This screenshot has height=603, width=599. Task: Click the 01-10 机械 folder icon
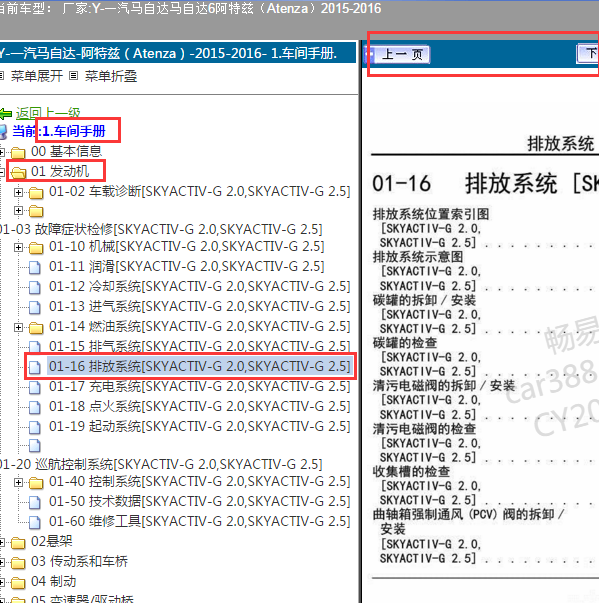coord(36,248)
